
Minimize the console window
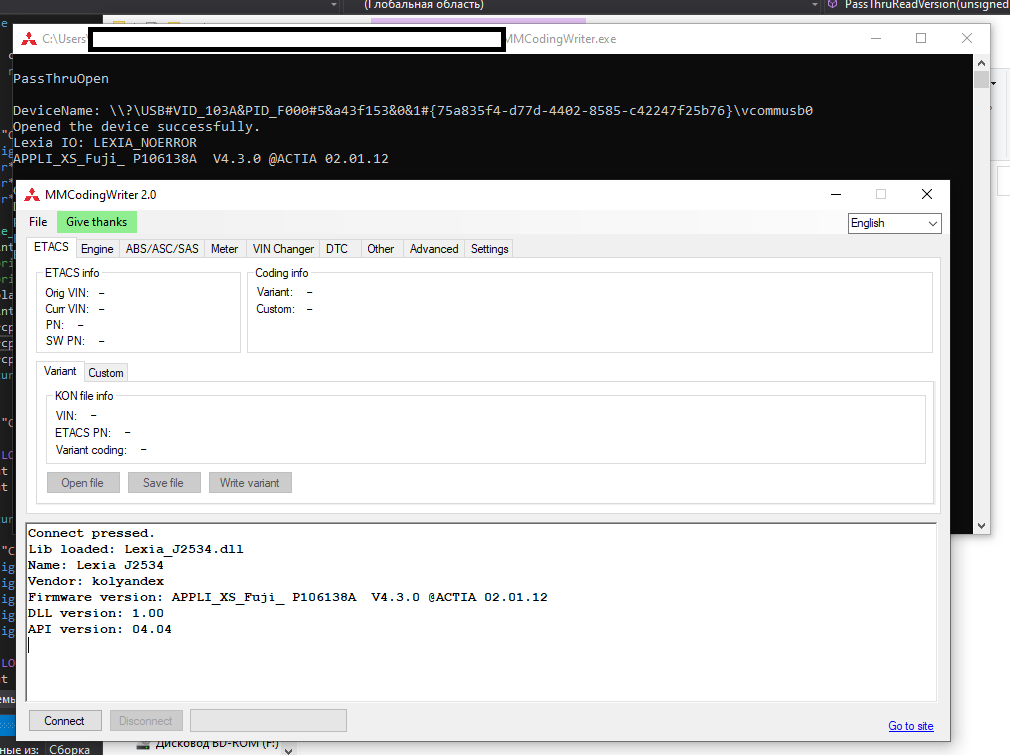pos(876,39)
